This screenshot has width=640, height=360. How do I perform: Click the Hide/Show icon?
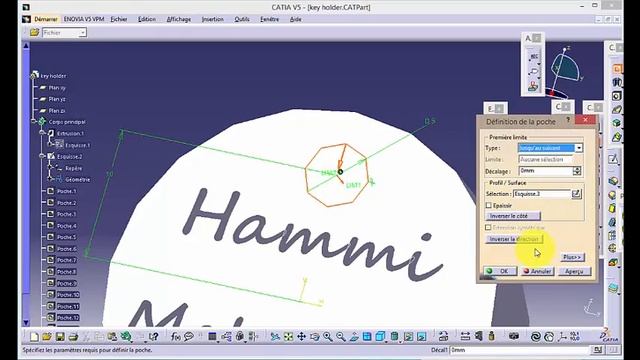(408, 337)
